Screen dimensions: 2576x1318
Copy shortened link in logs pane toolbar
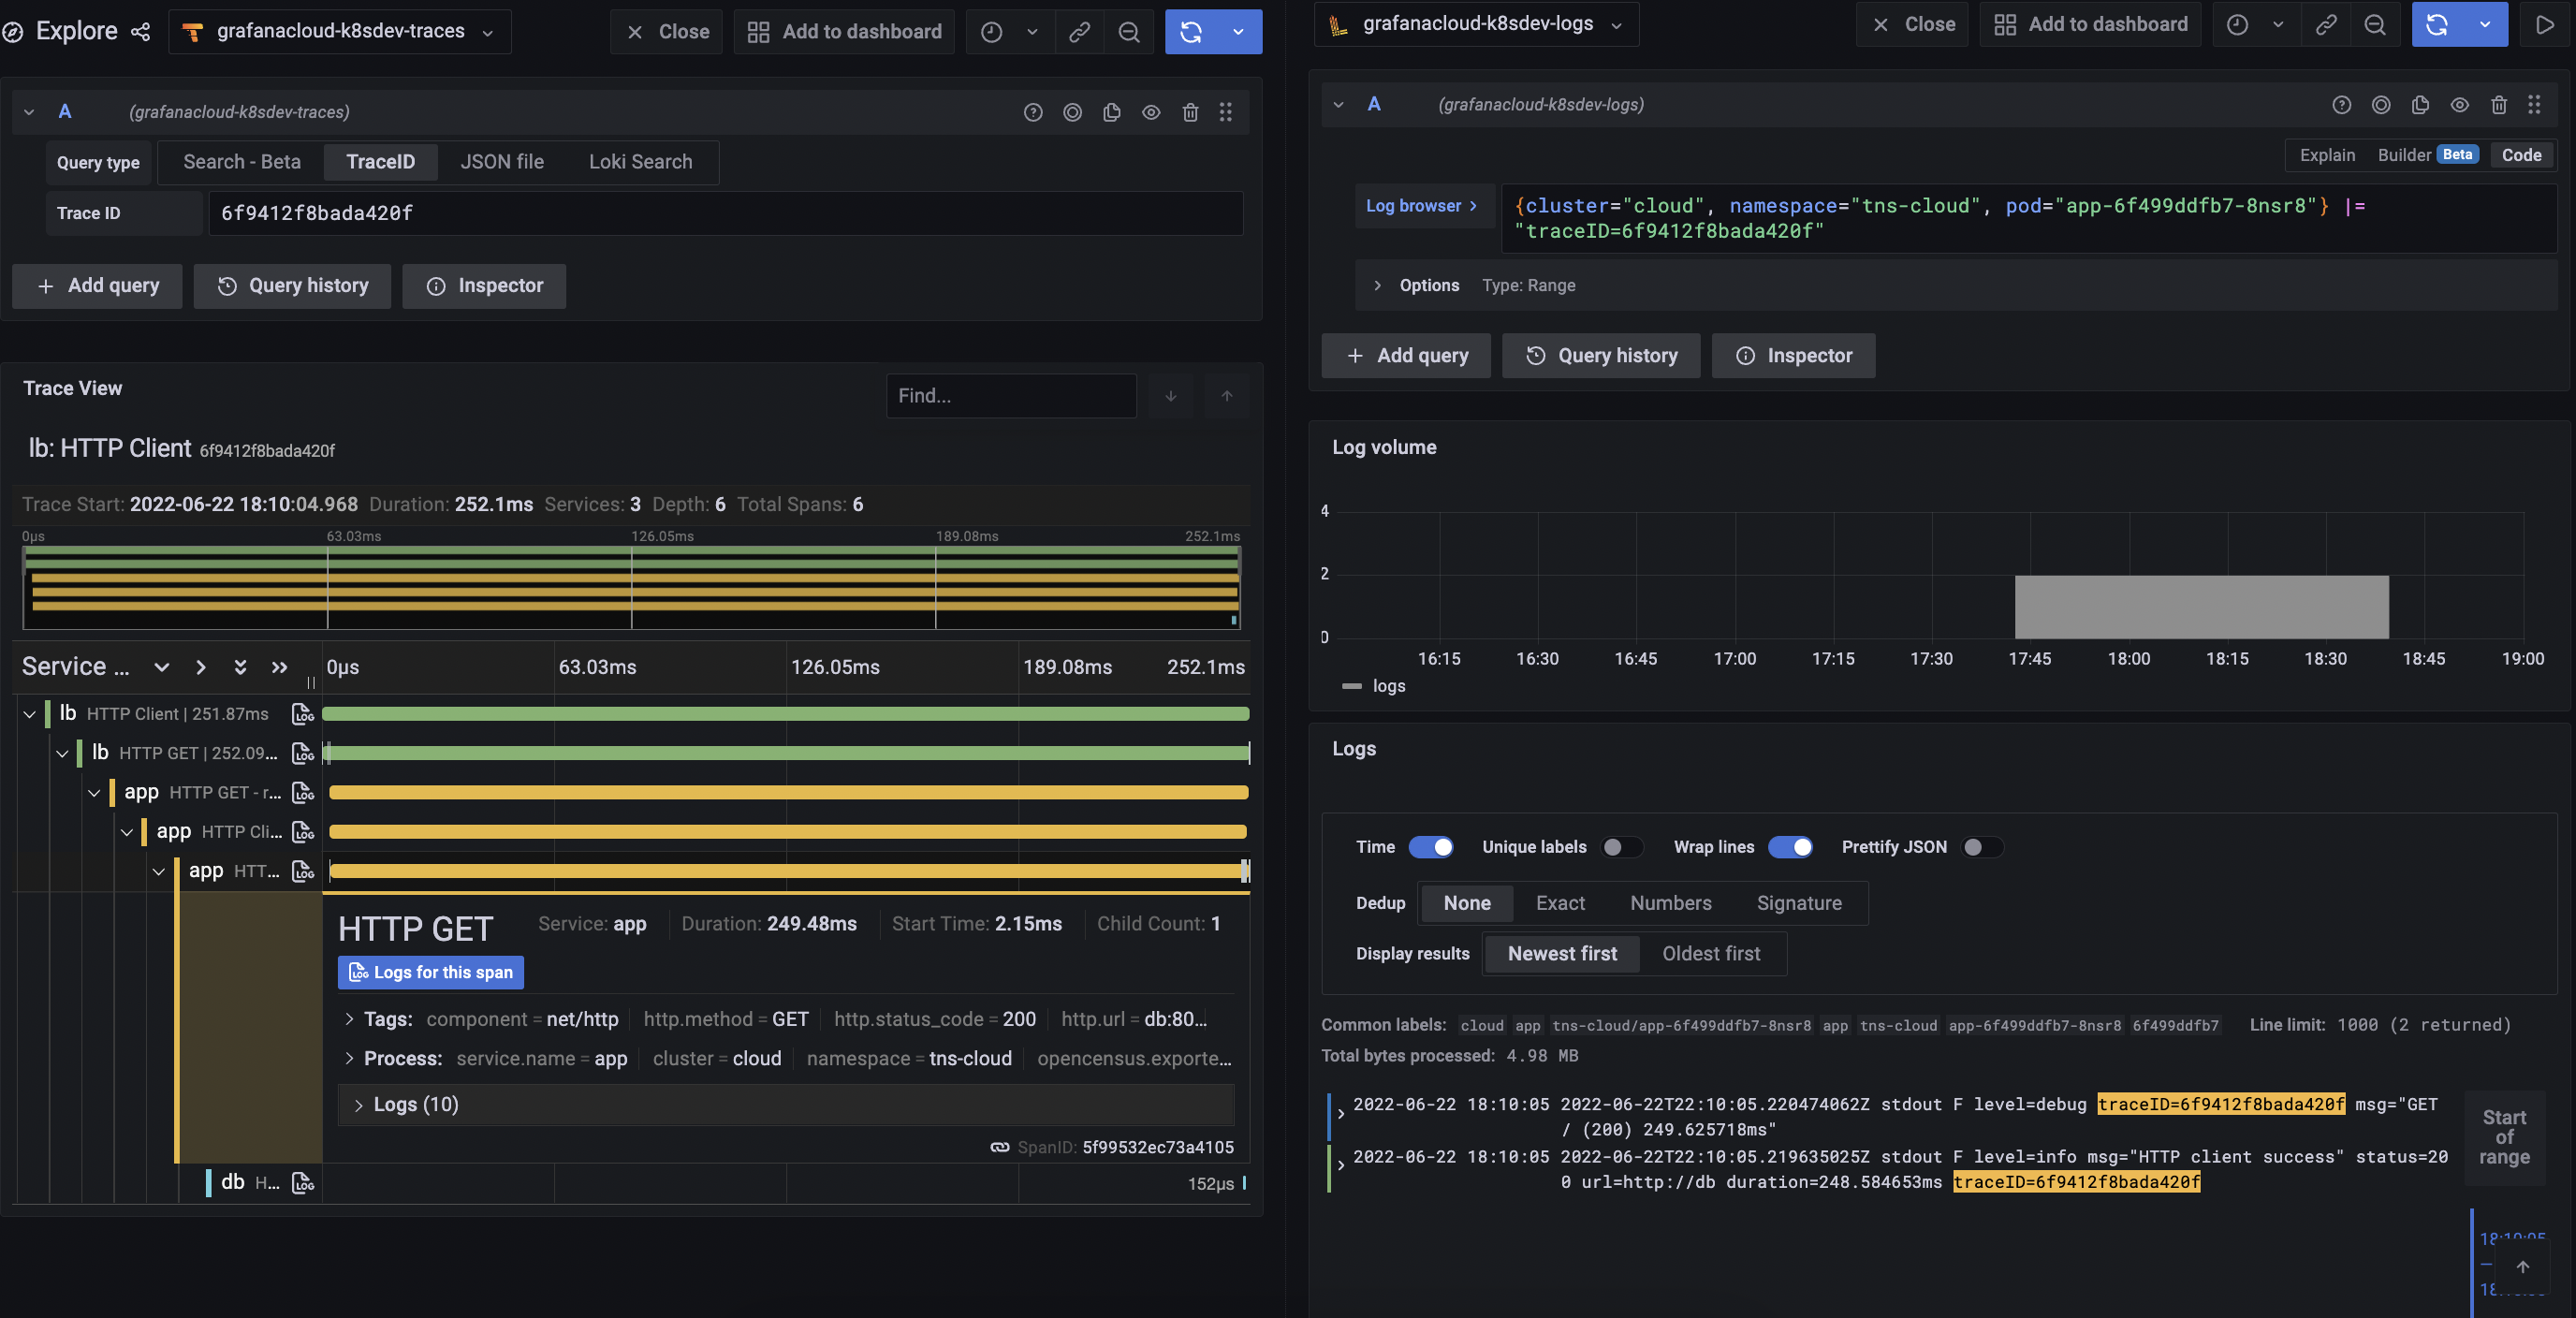click(2326, 25)
